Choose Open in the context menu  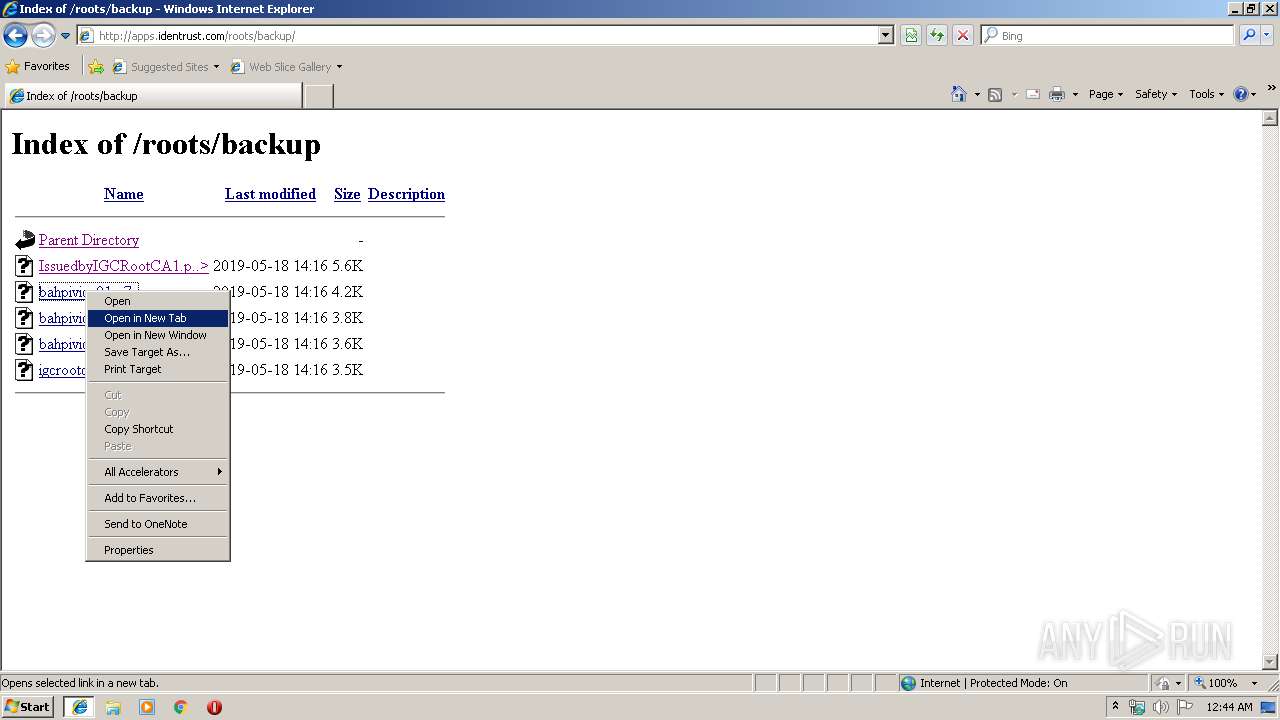(158, 301)
